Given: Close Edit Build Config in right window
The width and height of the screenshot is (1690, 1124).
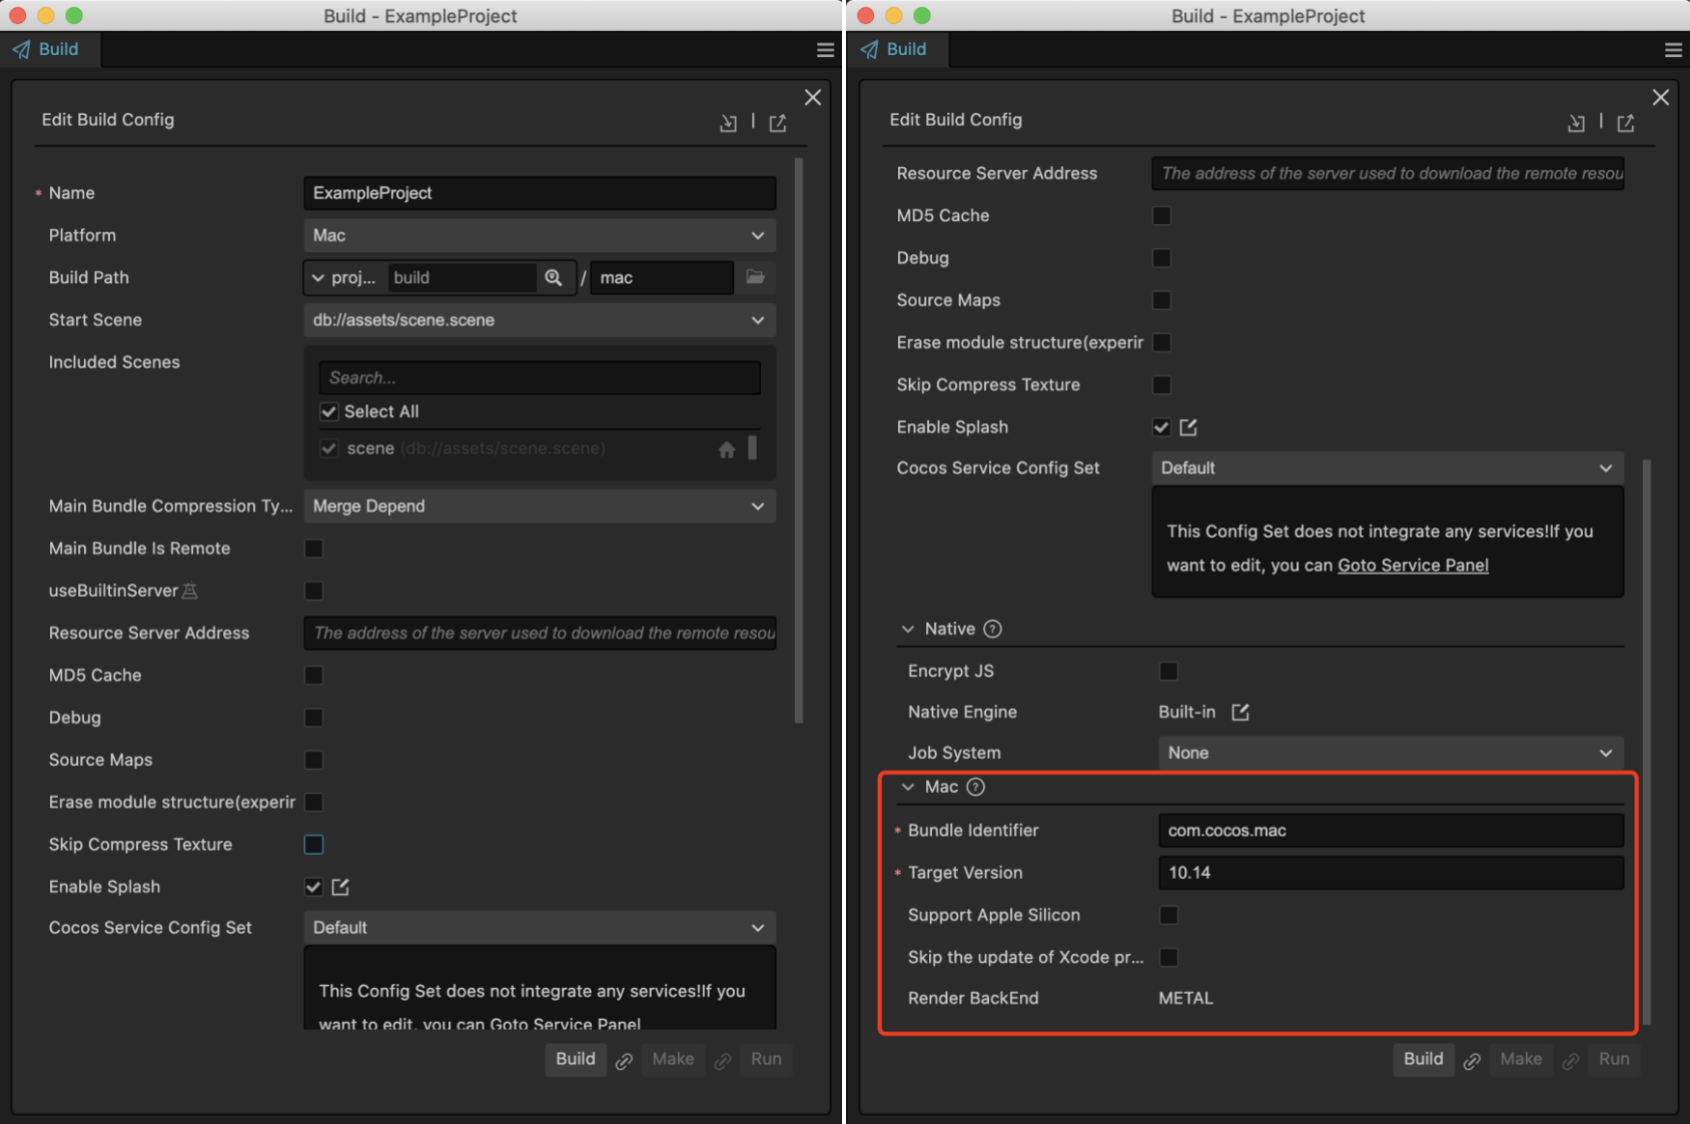Looking at the screenshot, I should (1661, 97).
